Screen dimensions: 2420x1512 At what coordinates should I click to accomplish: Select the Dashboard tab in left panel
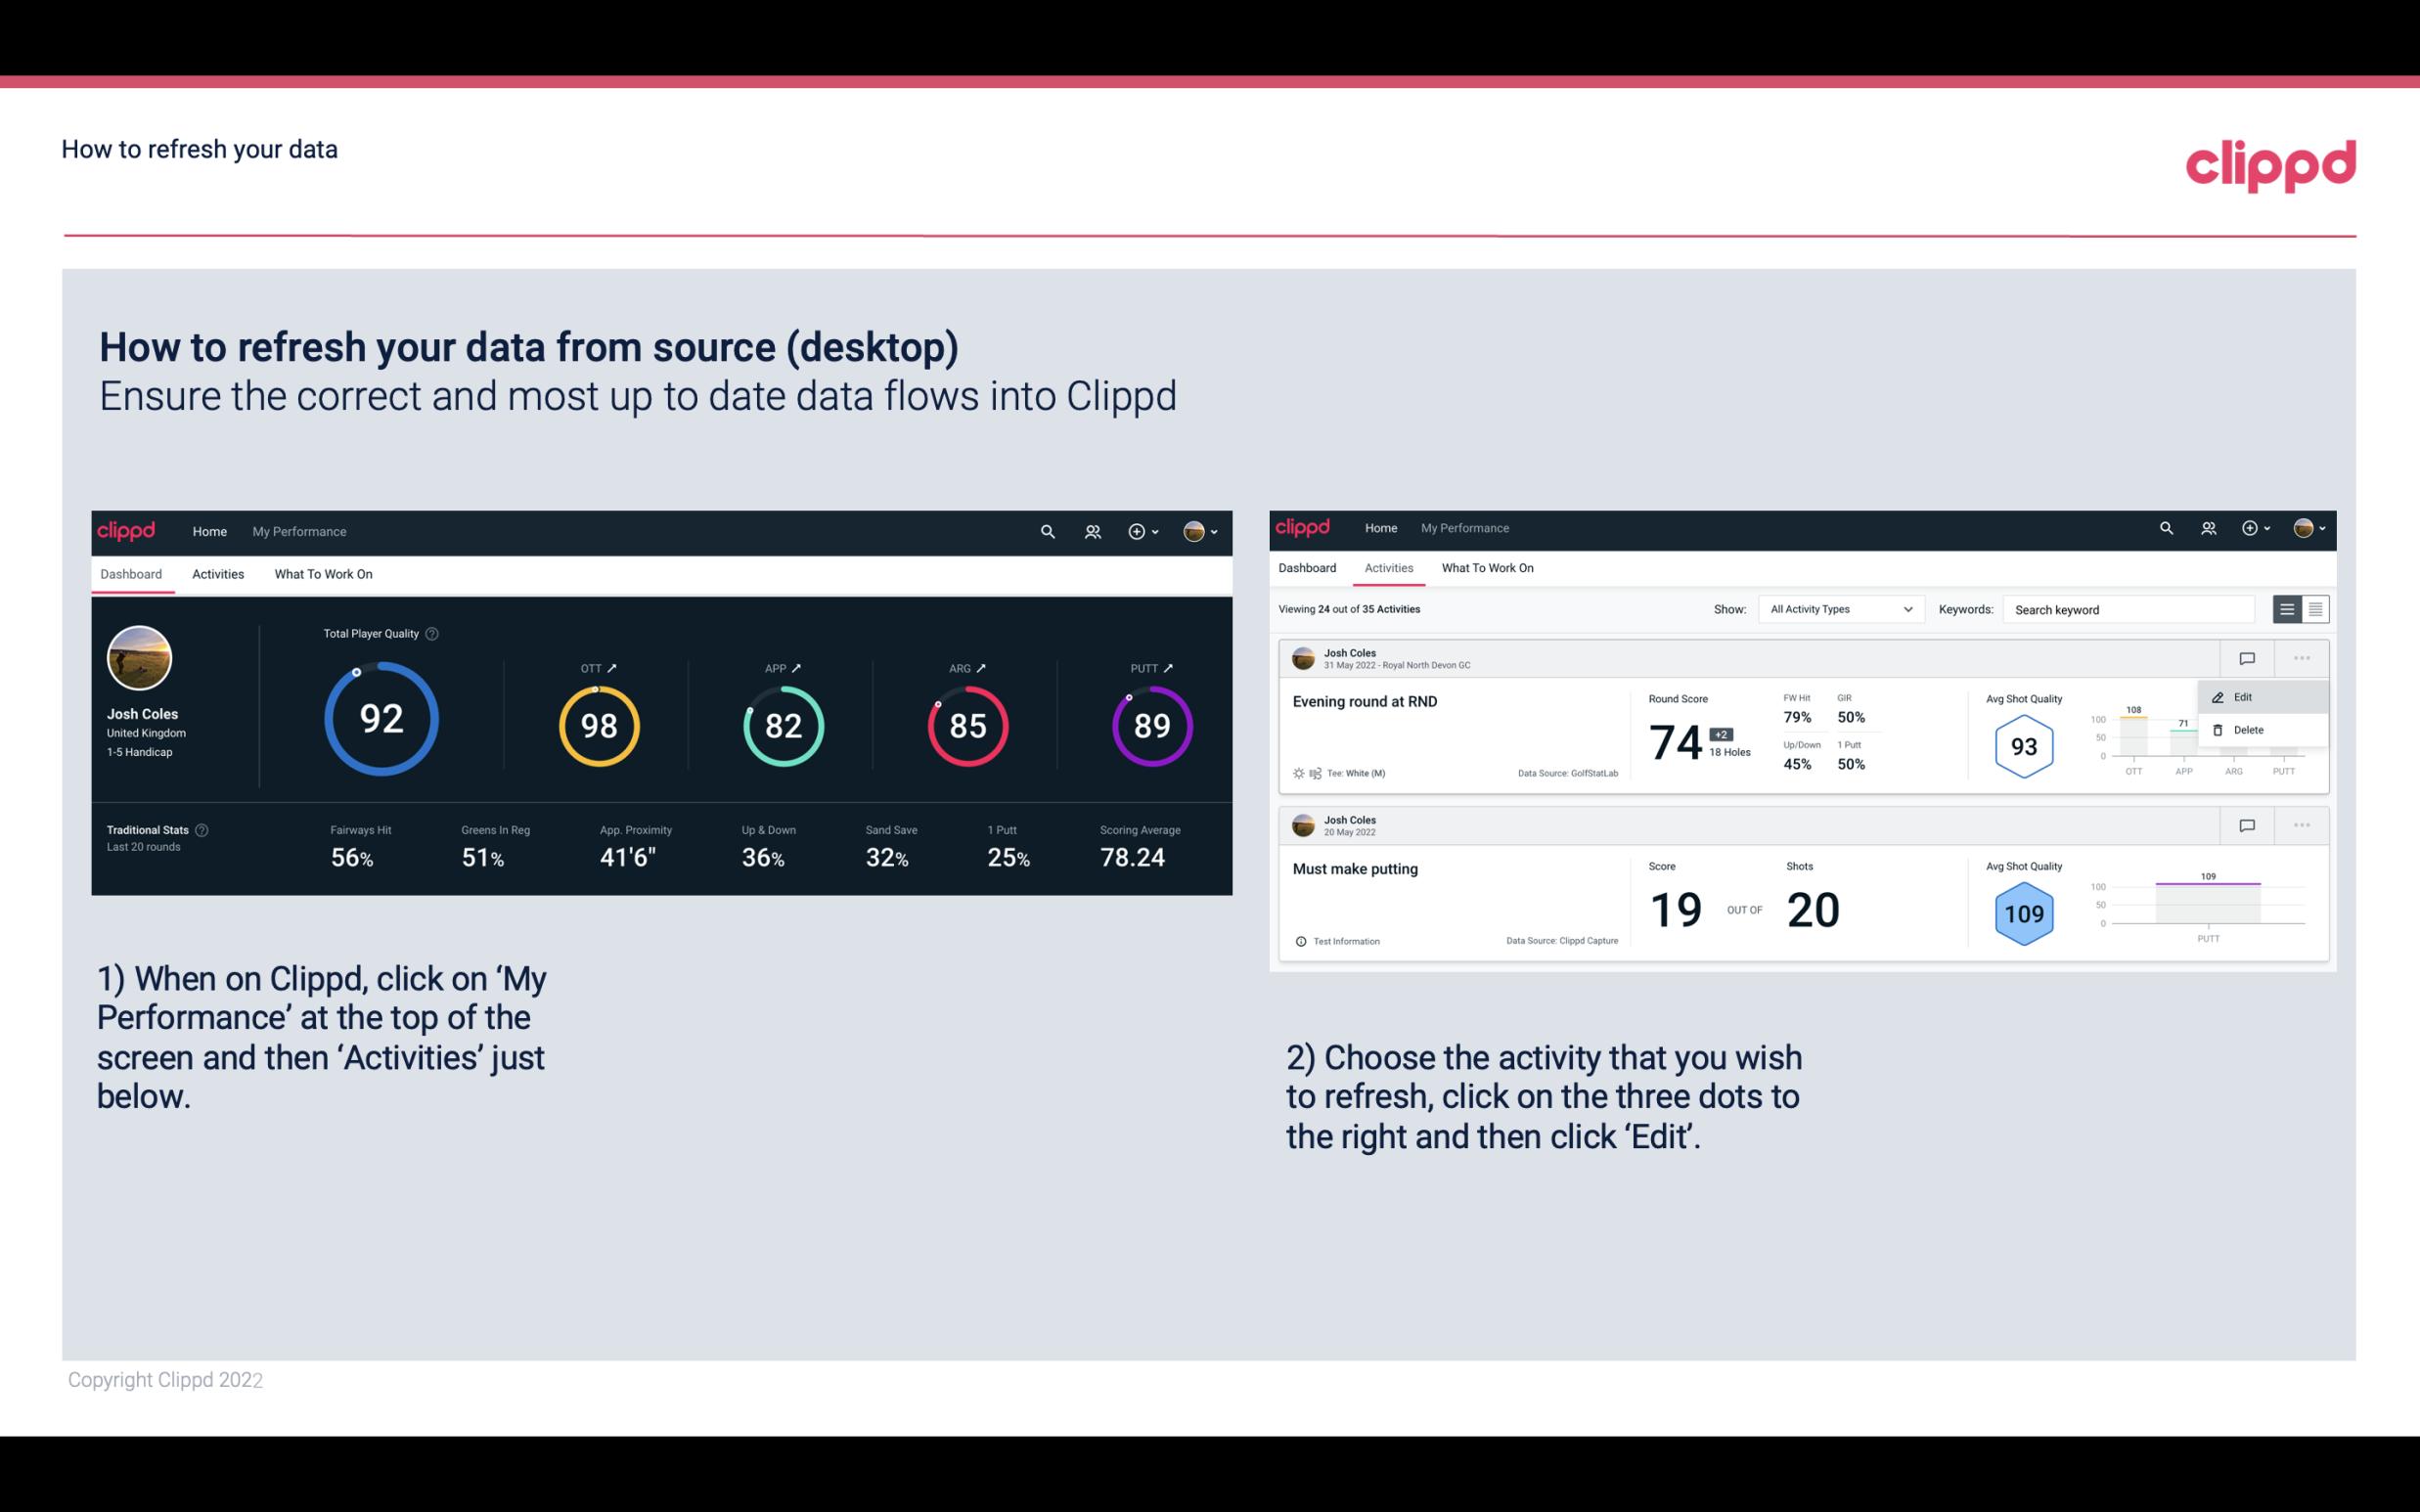131,573
